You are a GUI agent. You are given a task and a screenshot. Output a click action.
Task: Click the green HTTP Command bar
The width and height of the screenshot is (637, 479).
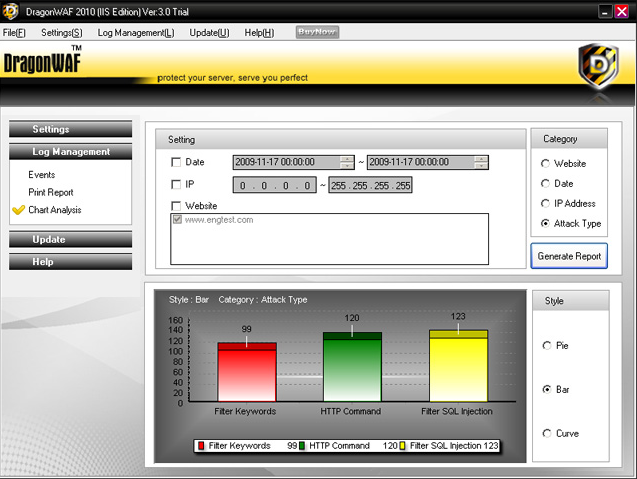pos(352,367)
